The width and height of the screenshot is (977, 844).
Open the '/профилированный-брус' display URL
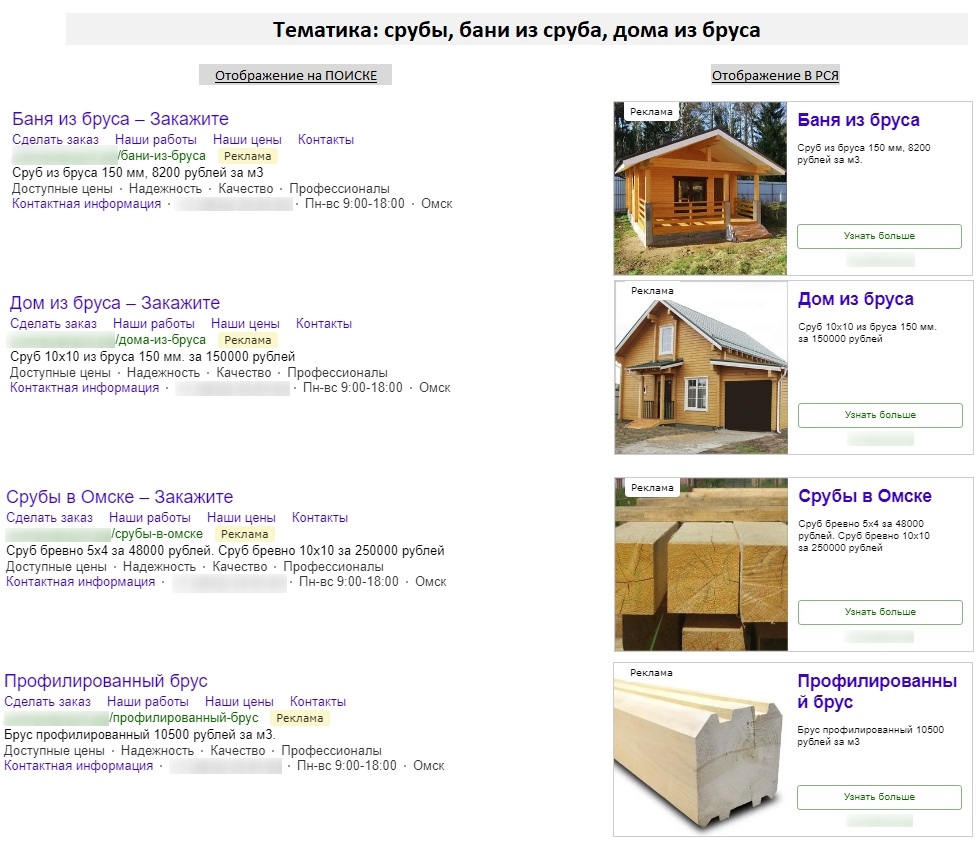pos(184,718)
